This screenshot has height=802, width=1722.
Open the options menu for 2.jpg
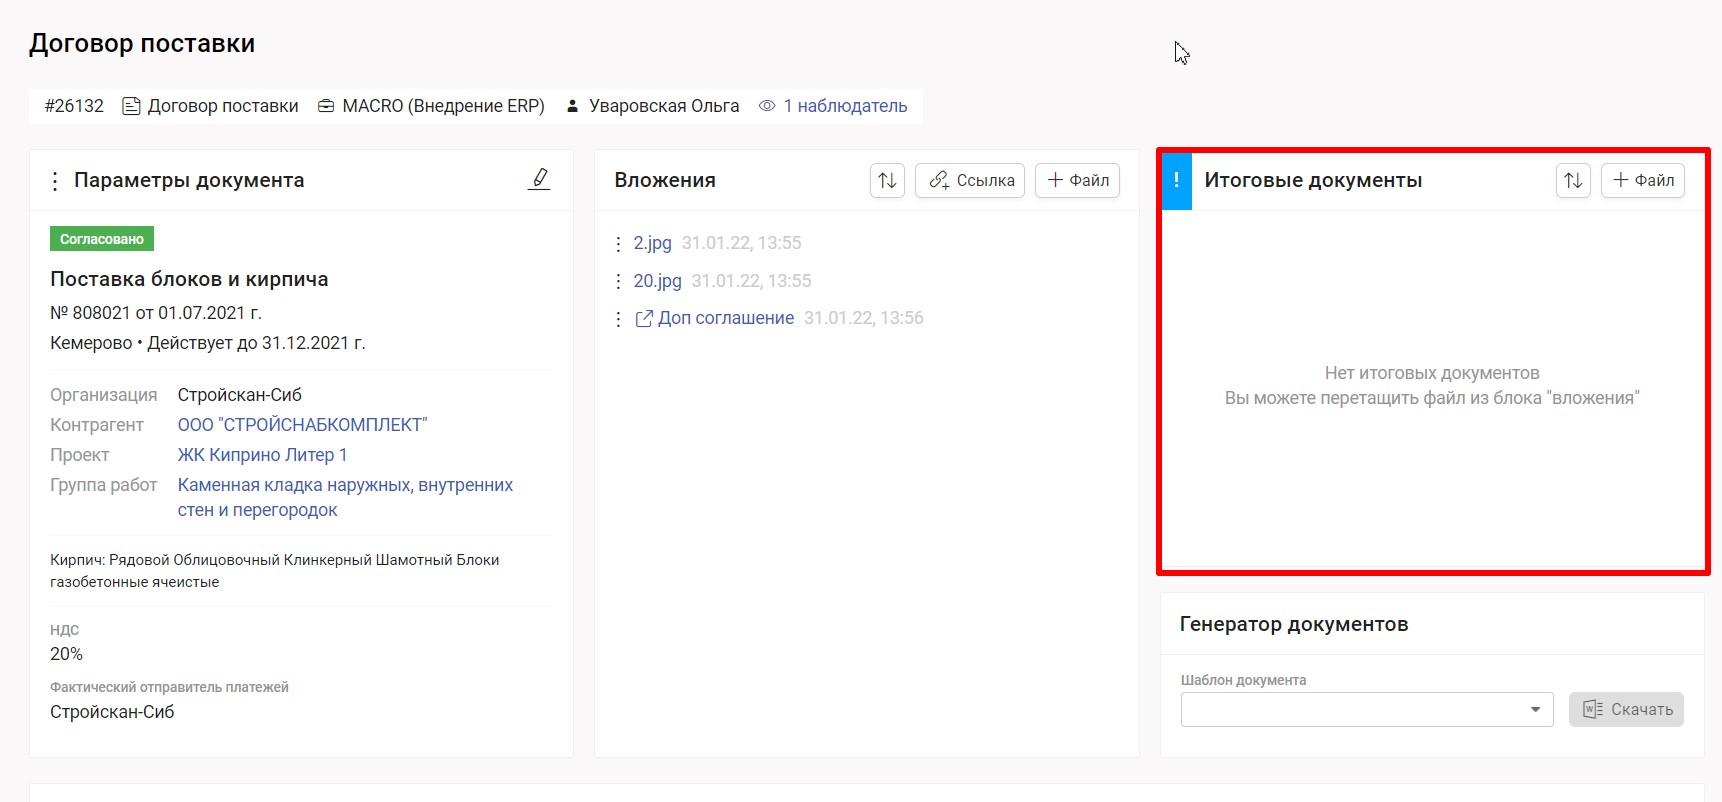[619, 244]
